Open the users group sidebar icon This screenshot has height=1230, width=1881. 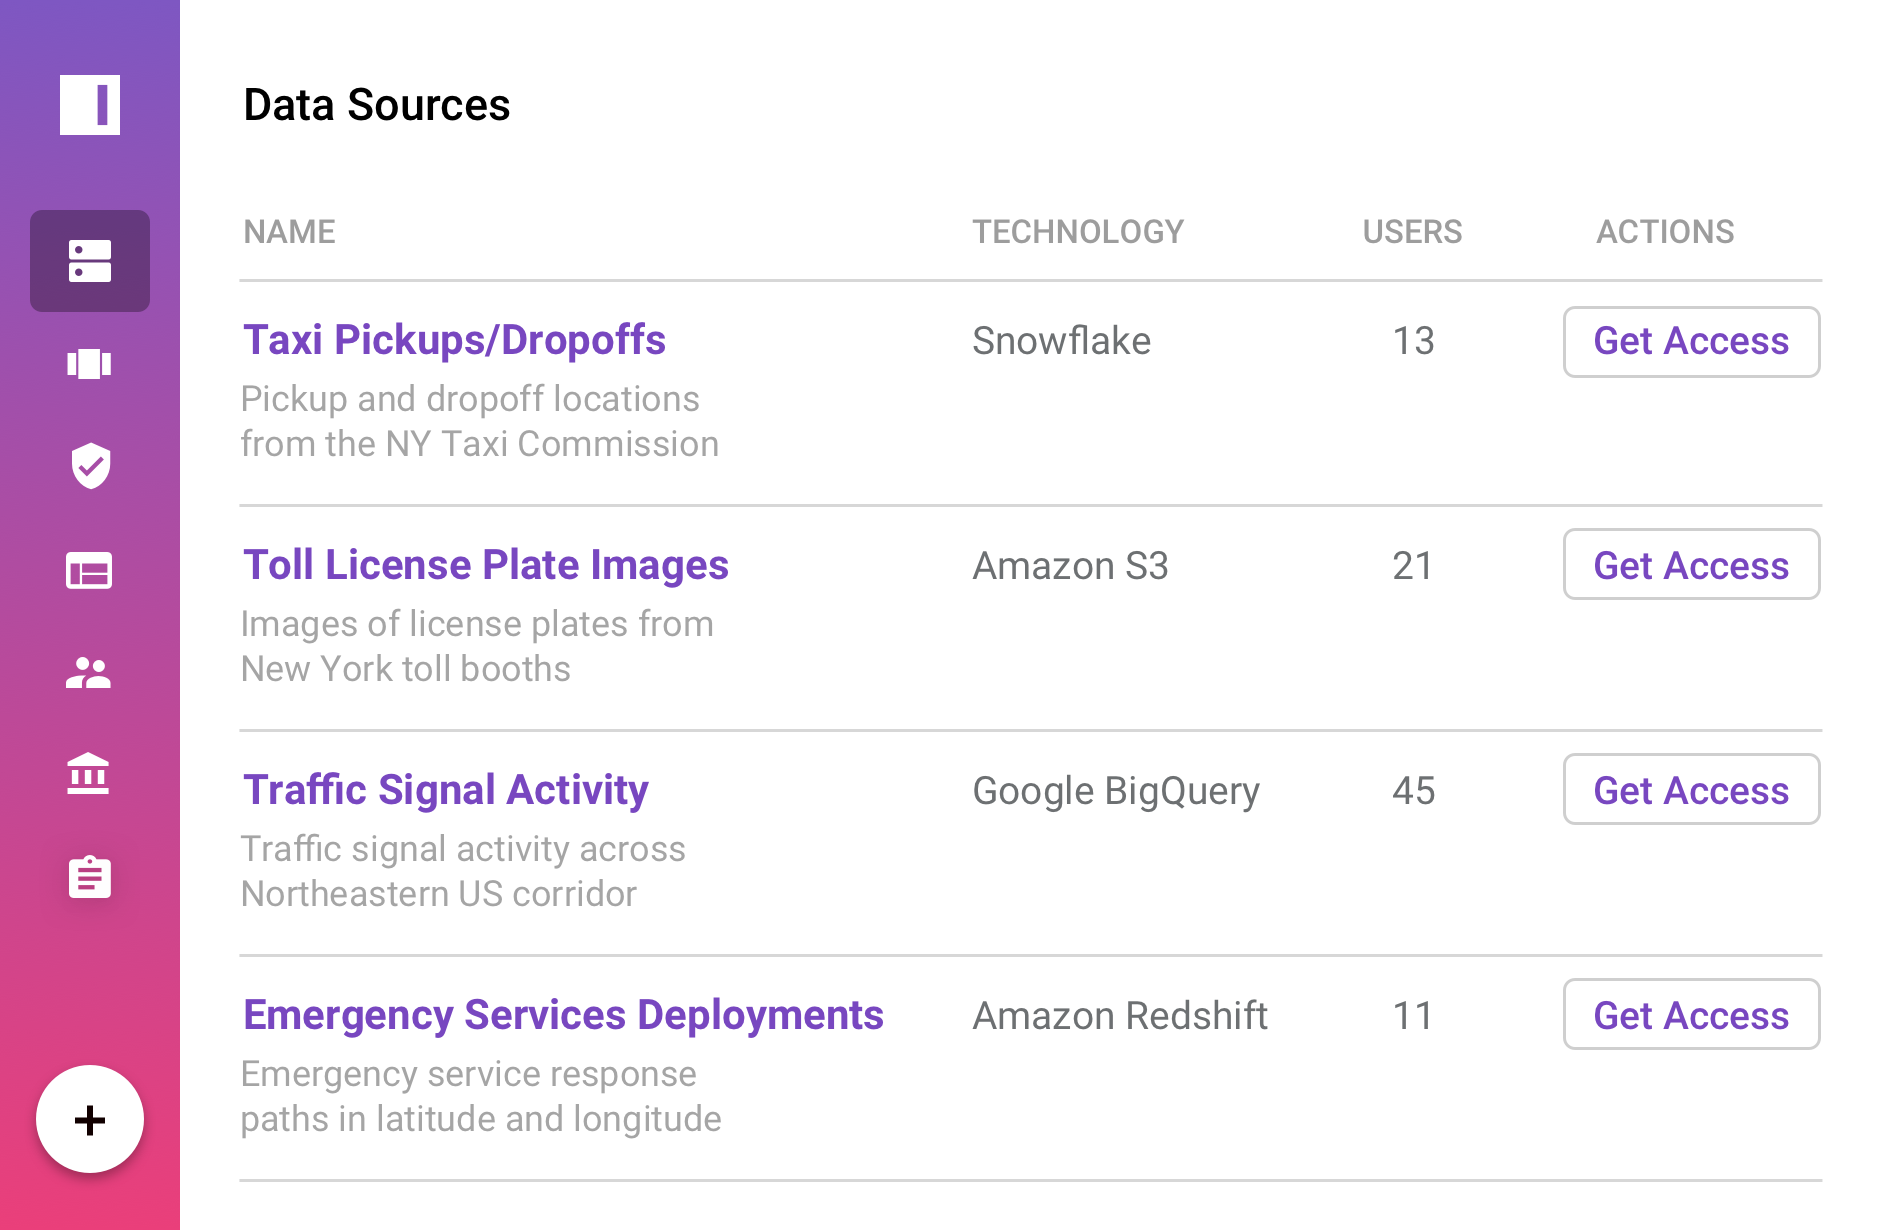pos(90,673)
